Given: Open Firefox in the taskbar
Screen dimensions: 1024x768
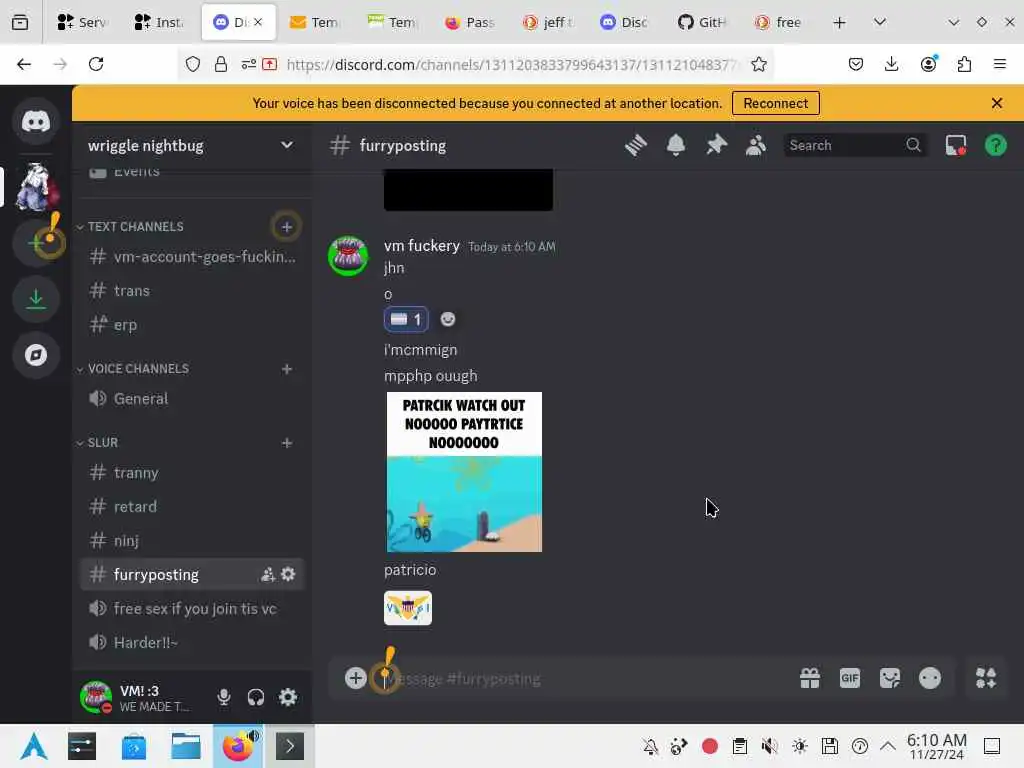Looking at the screenshot, I should click(238, 746).
